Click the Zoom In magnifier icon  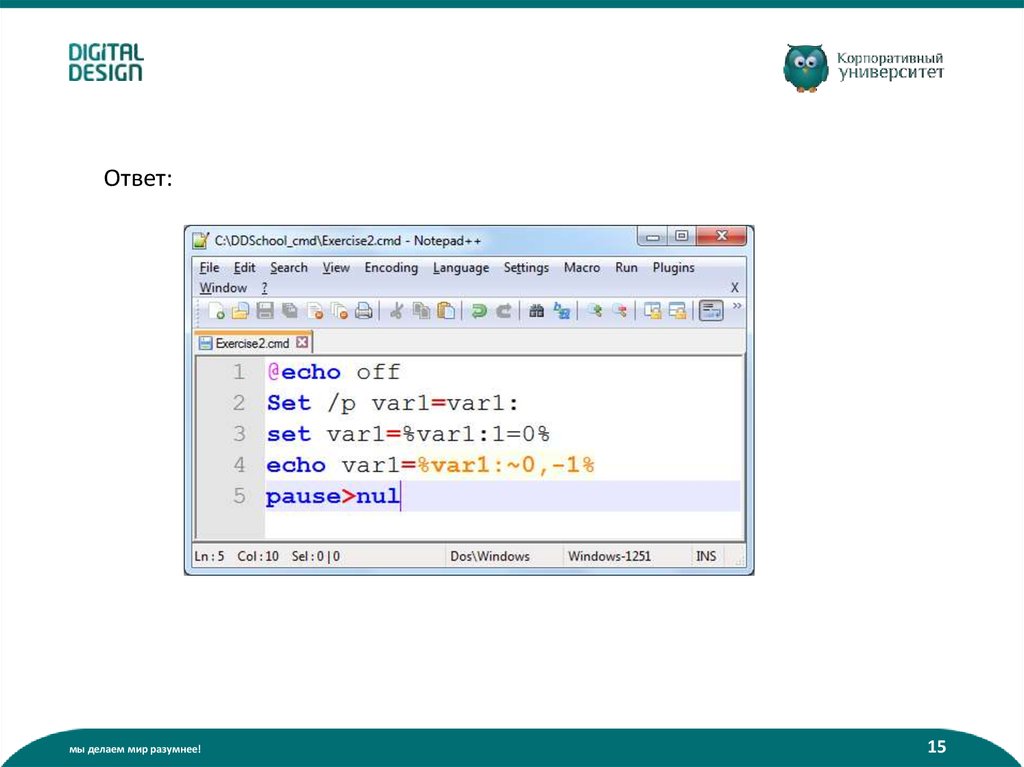click(595, 311)
